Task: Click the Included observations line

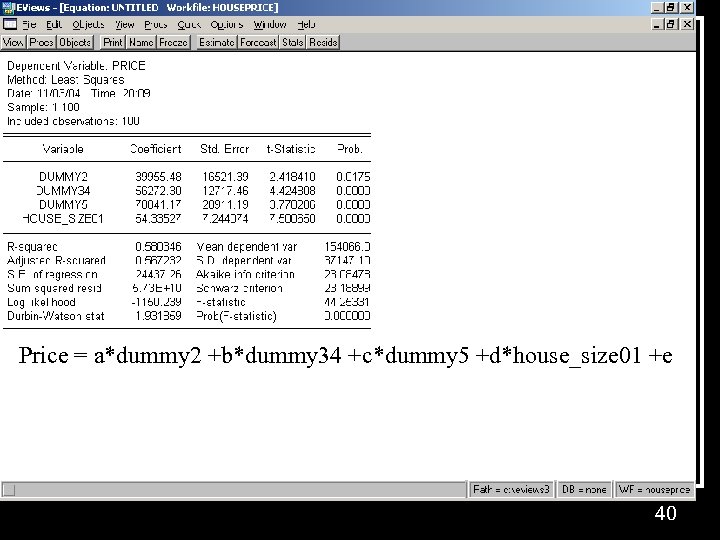Action: pyautogui.click(x=73, y=121)
